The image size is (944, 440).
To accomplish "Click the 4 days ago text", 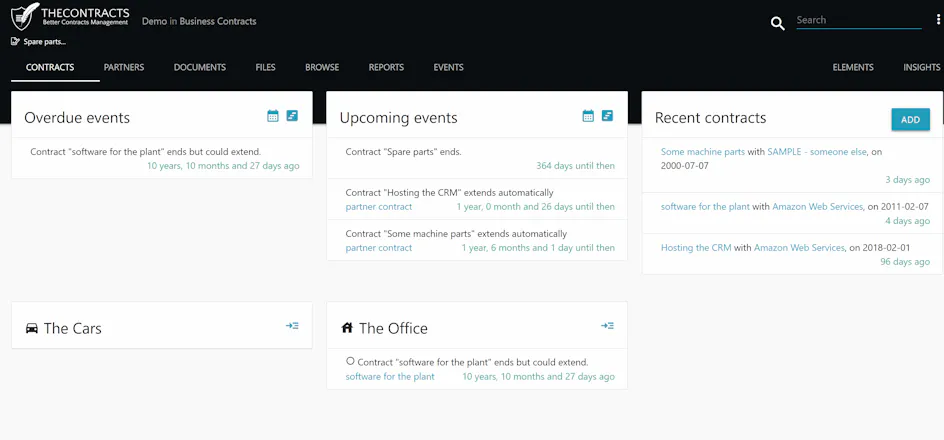I will [907, 221].
